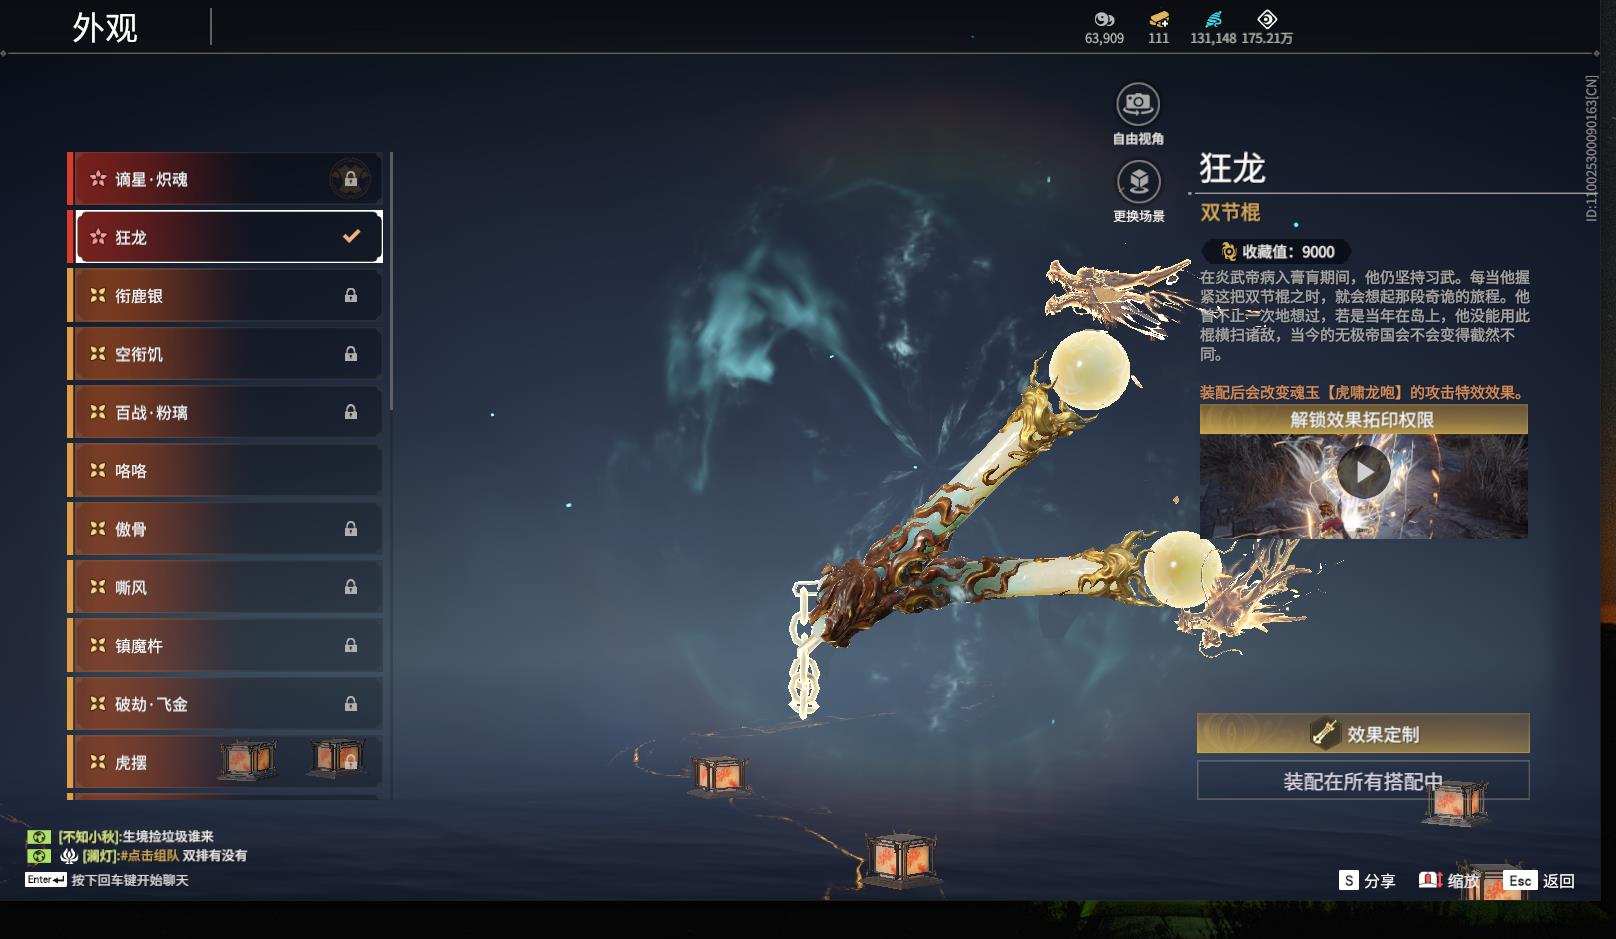Viewport: 1616px width, 939px height.
Task: Click star icon on 摘星·炽魂 row
Action: [x=98, y=179]
